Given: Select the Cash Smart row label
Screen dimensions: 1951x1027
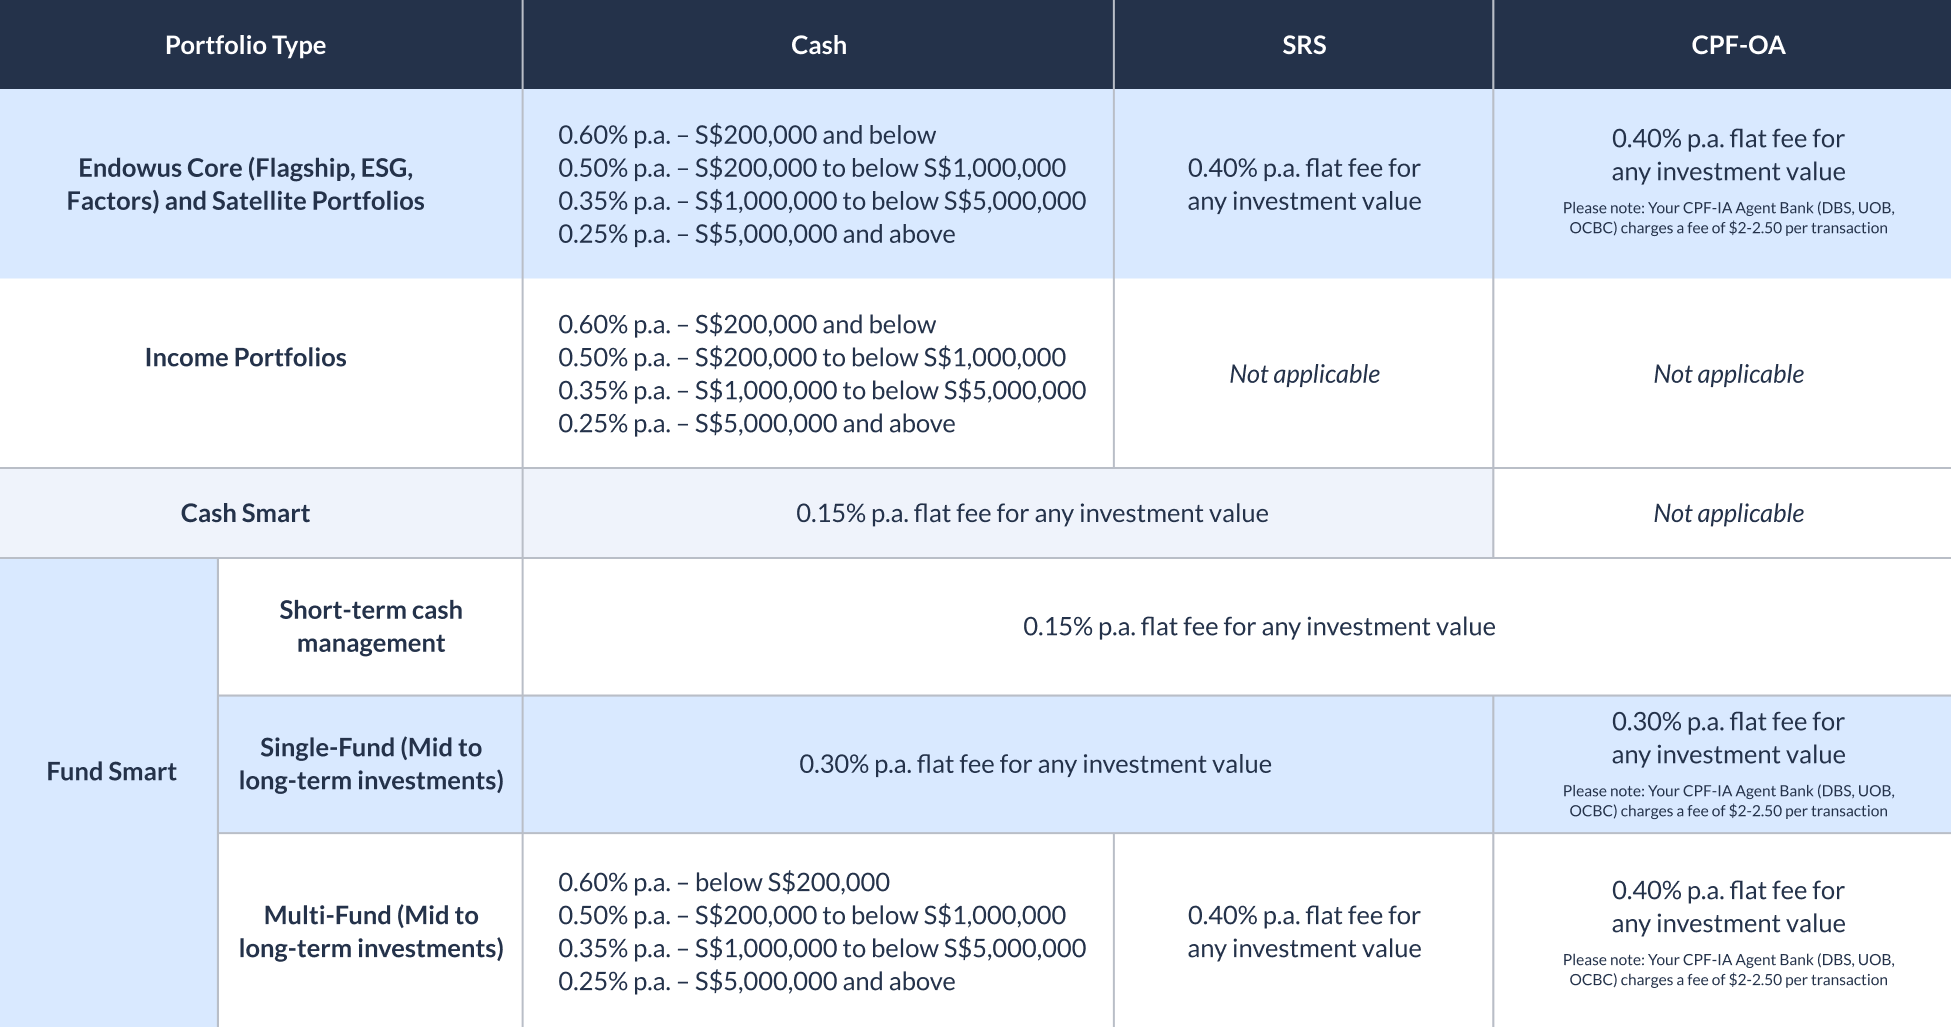Looking at the screenshot, I should pos(245,513).
